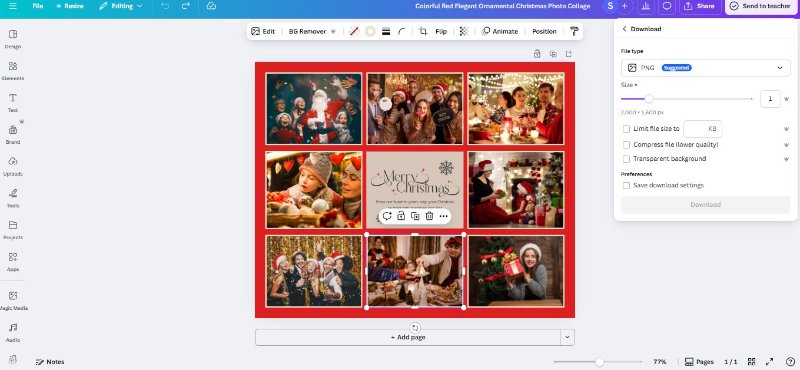Click the cloud save status icon
This screenshot has height=370, width=800.
[x=211, y=6]
